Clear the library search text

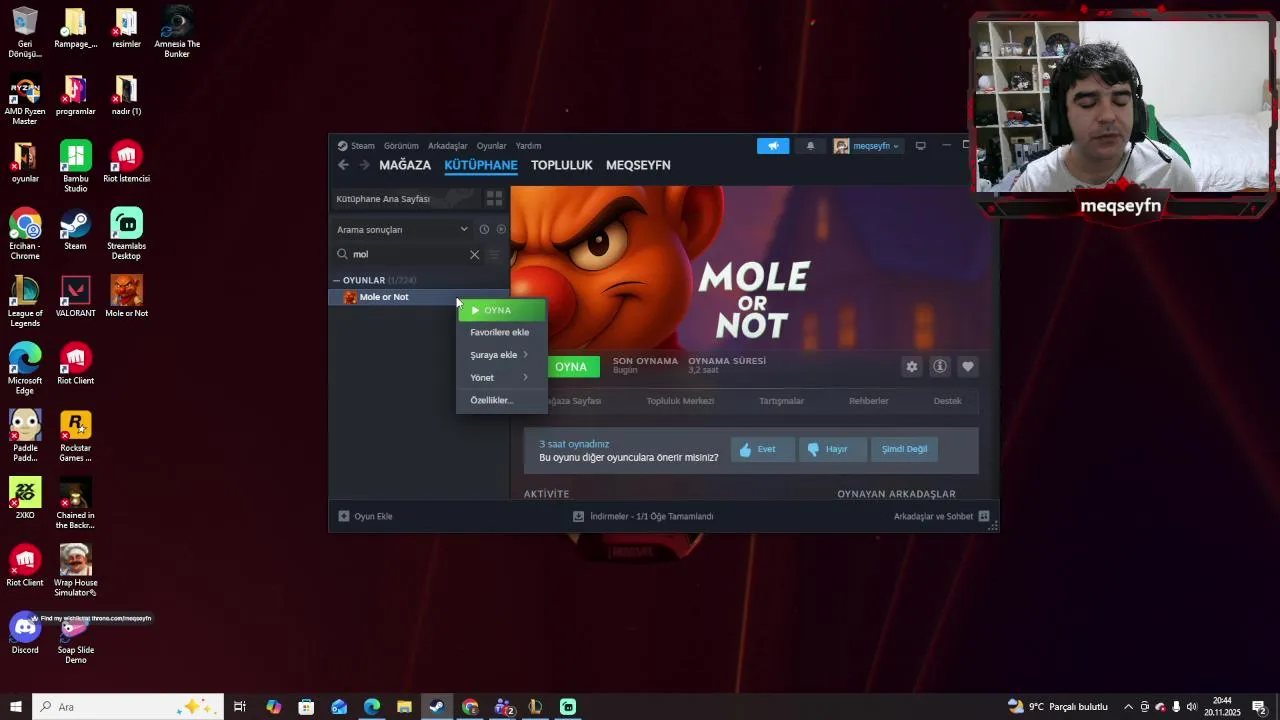click(474, 255)
